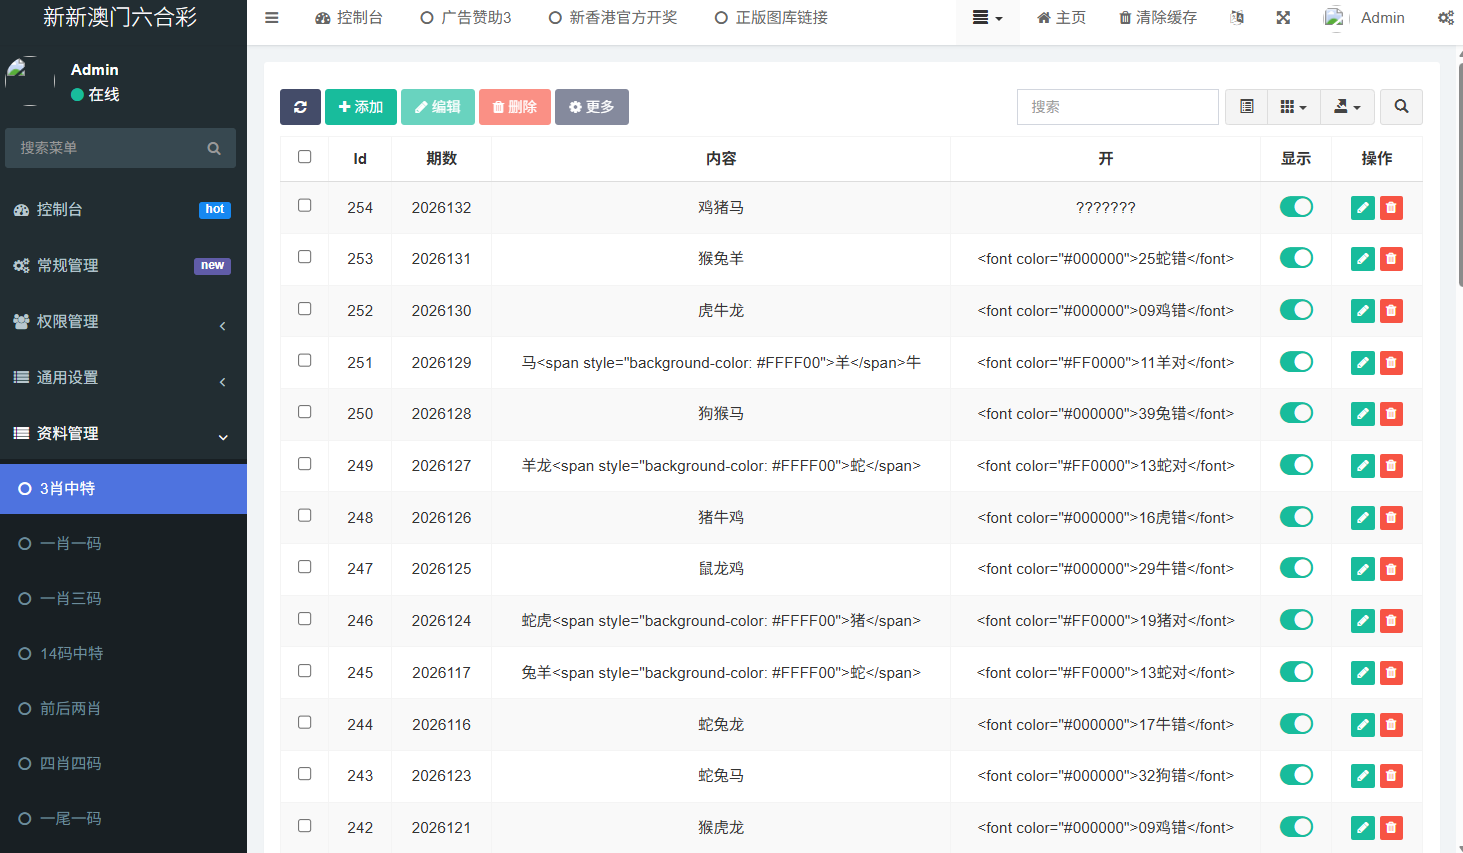Click the hamburger sidebar collapse icon
This screenshot has width=1463, height=853.
coord(271,18)
